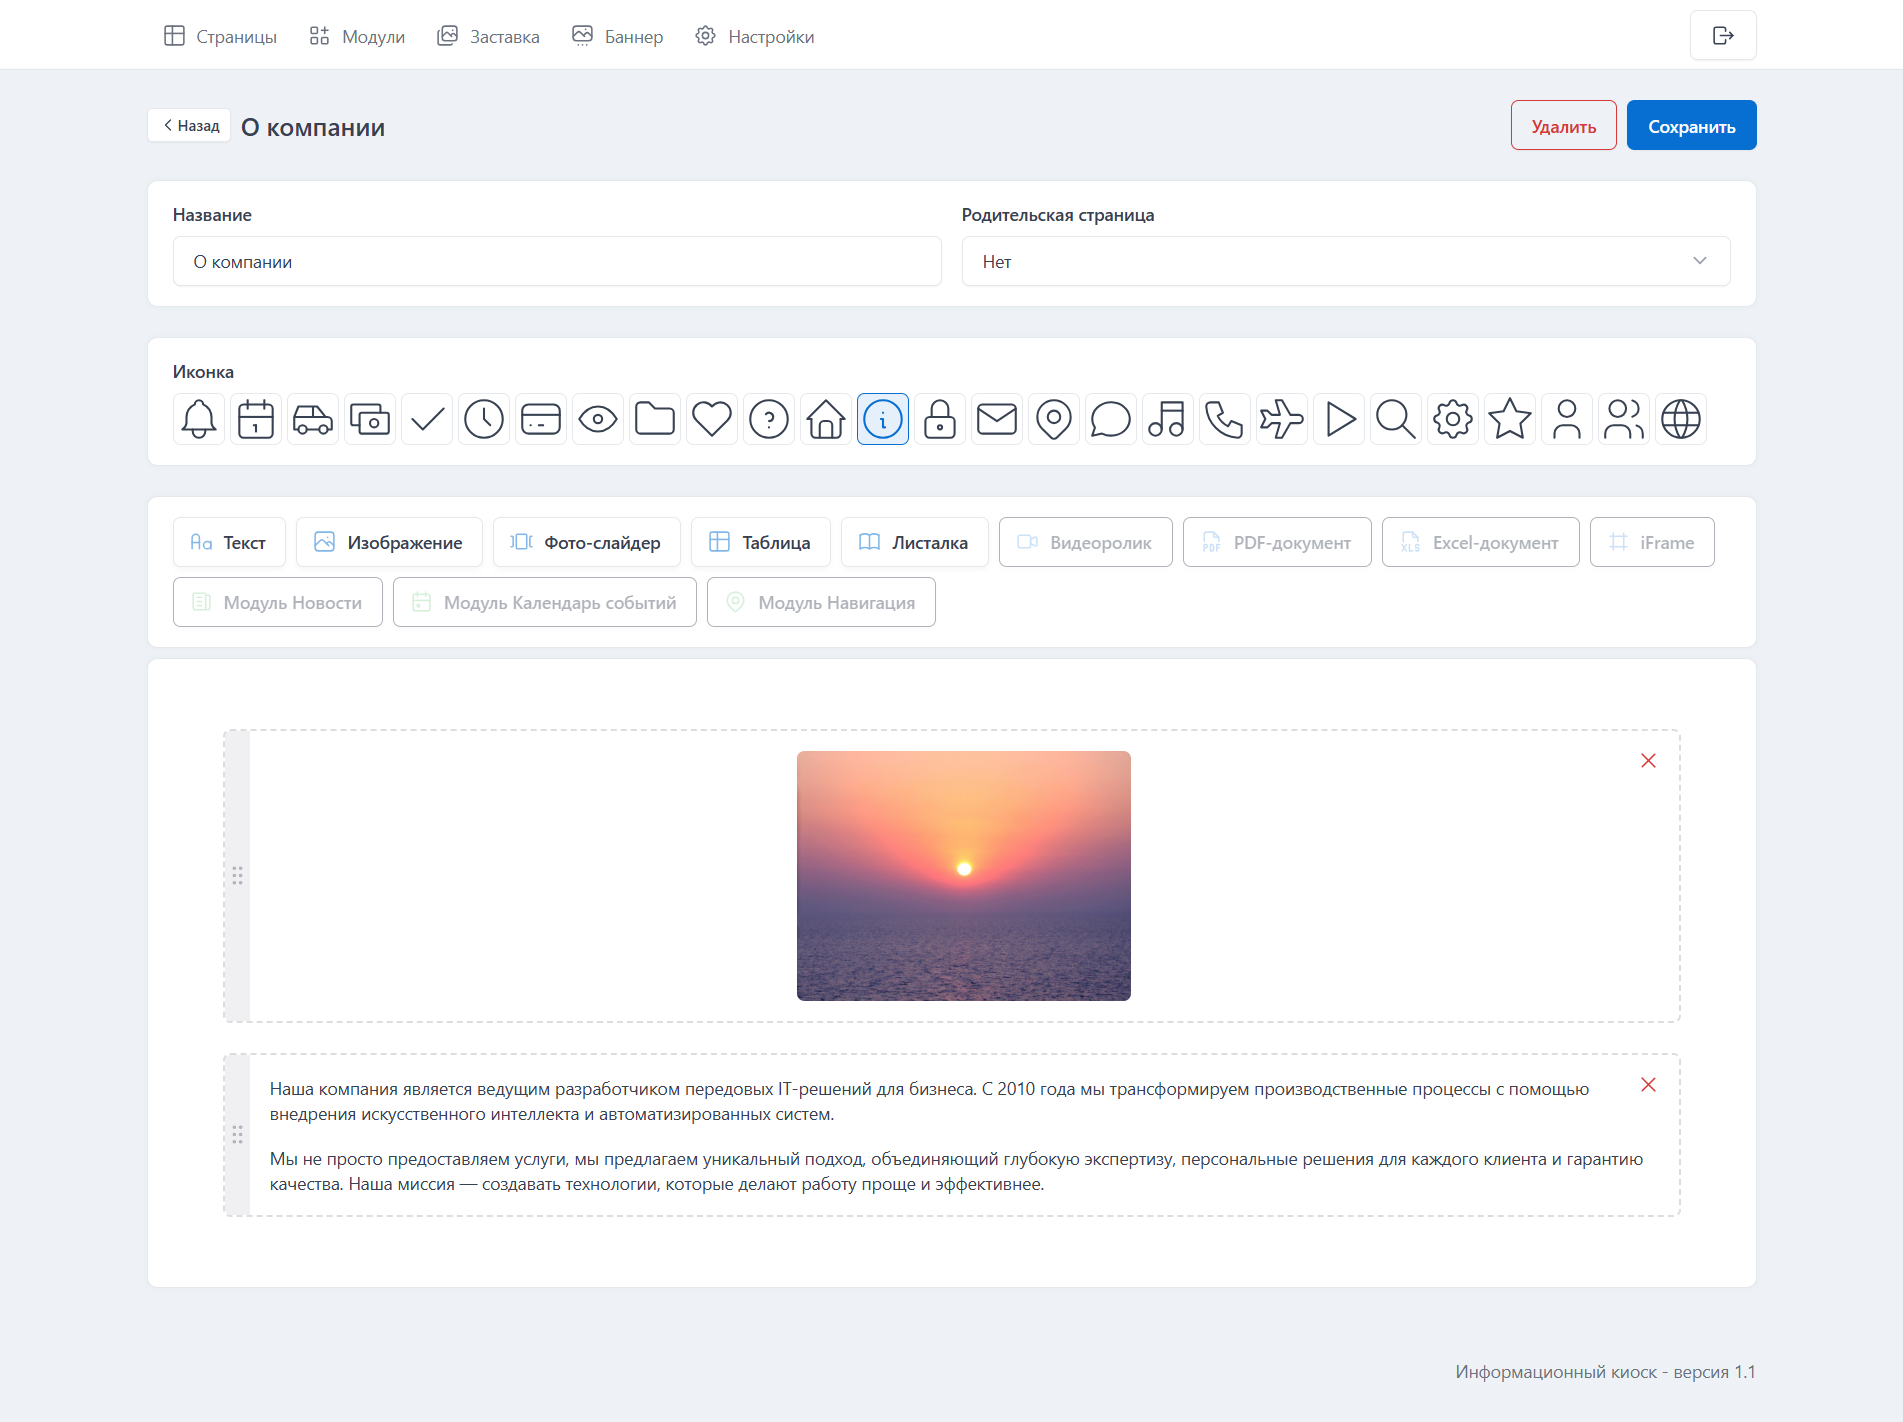Add a Фото-слайдер block
This screenshot has width=1903, height=1422.
(x=586, y=542)
